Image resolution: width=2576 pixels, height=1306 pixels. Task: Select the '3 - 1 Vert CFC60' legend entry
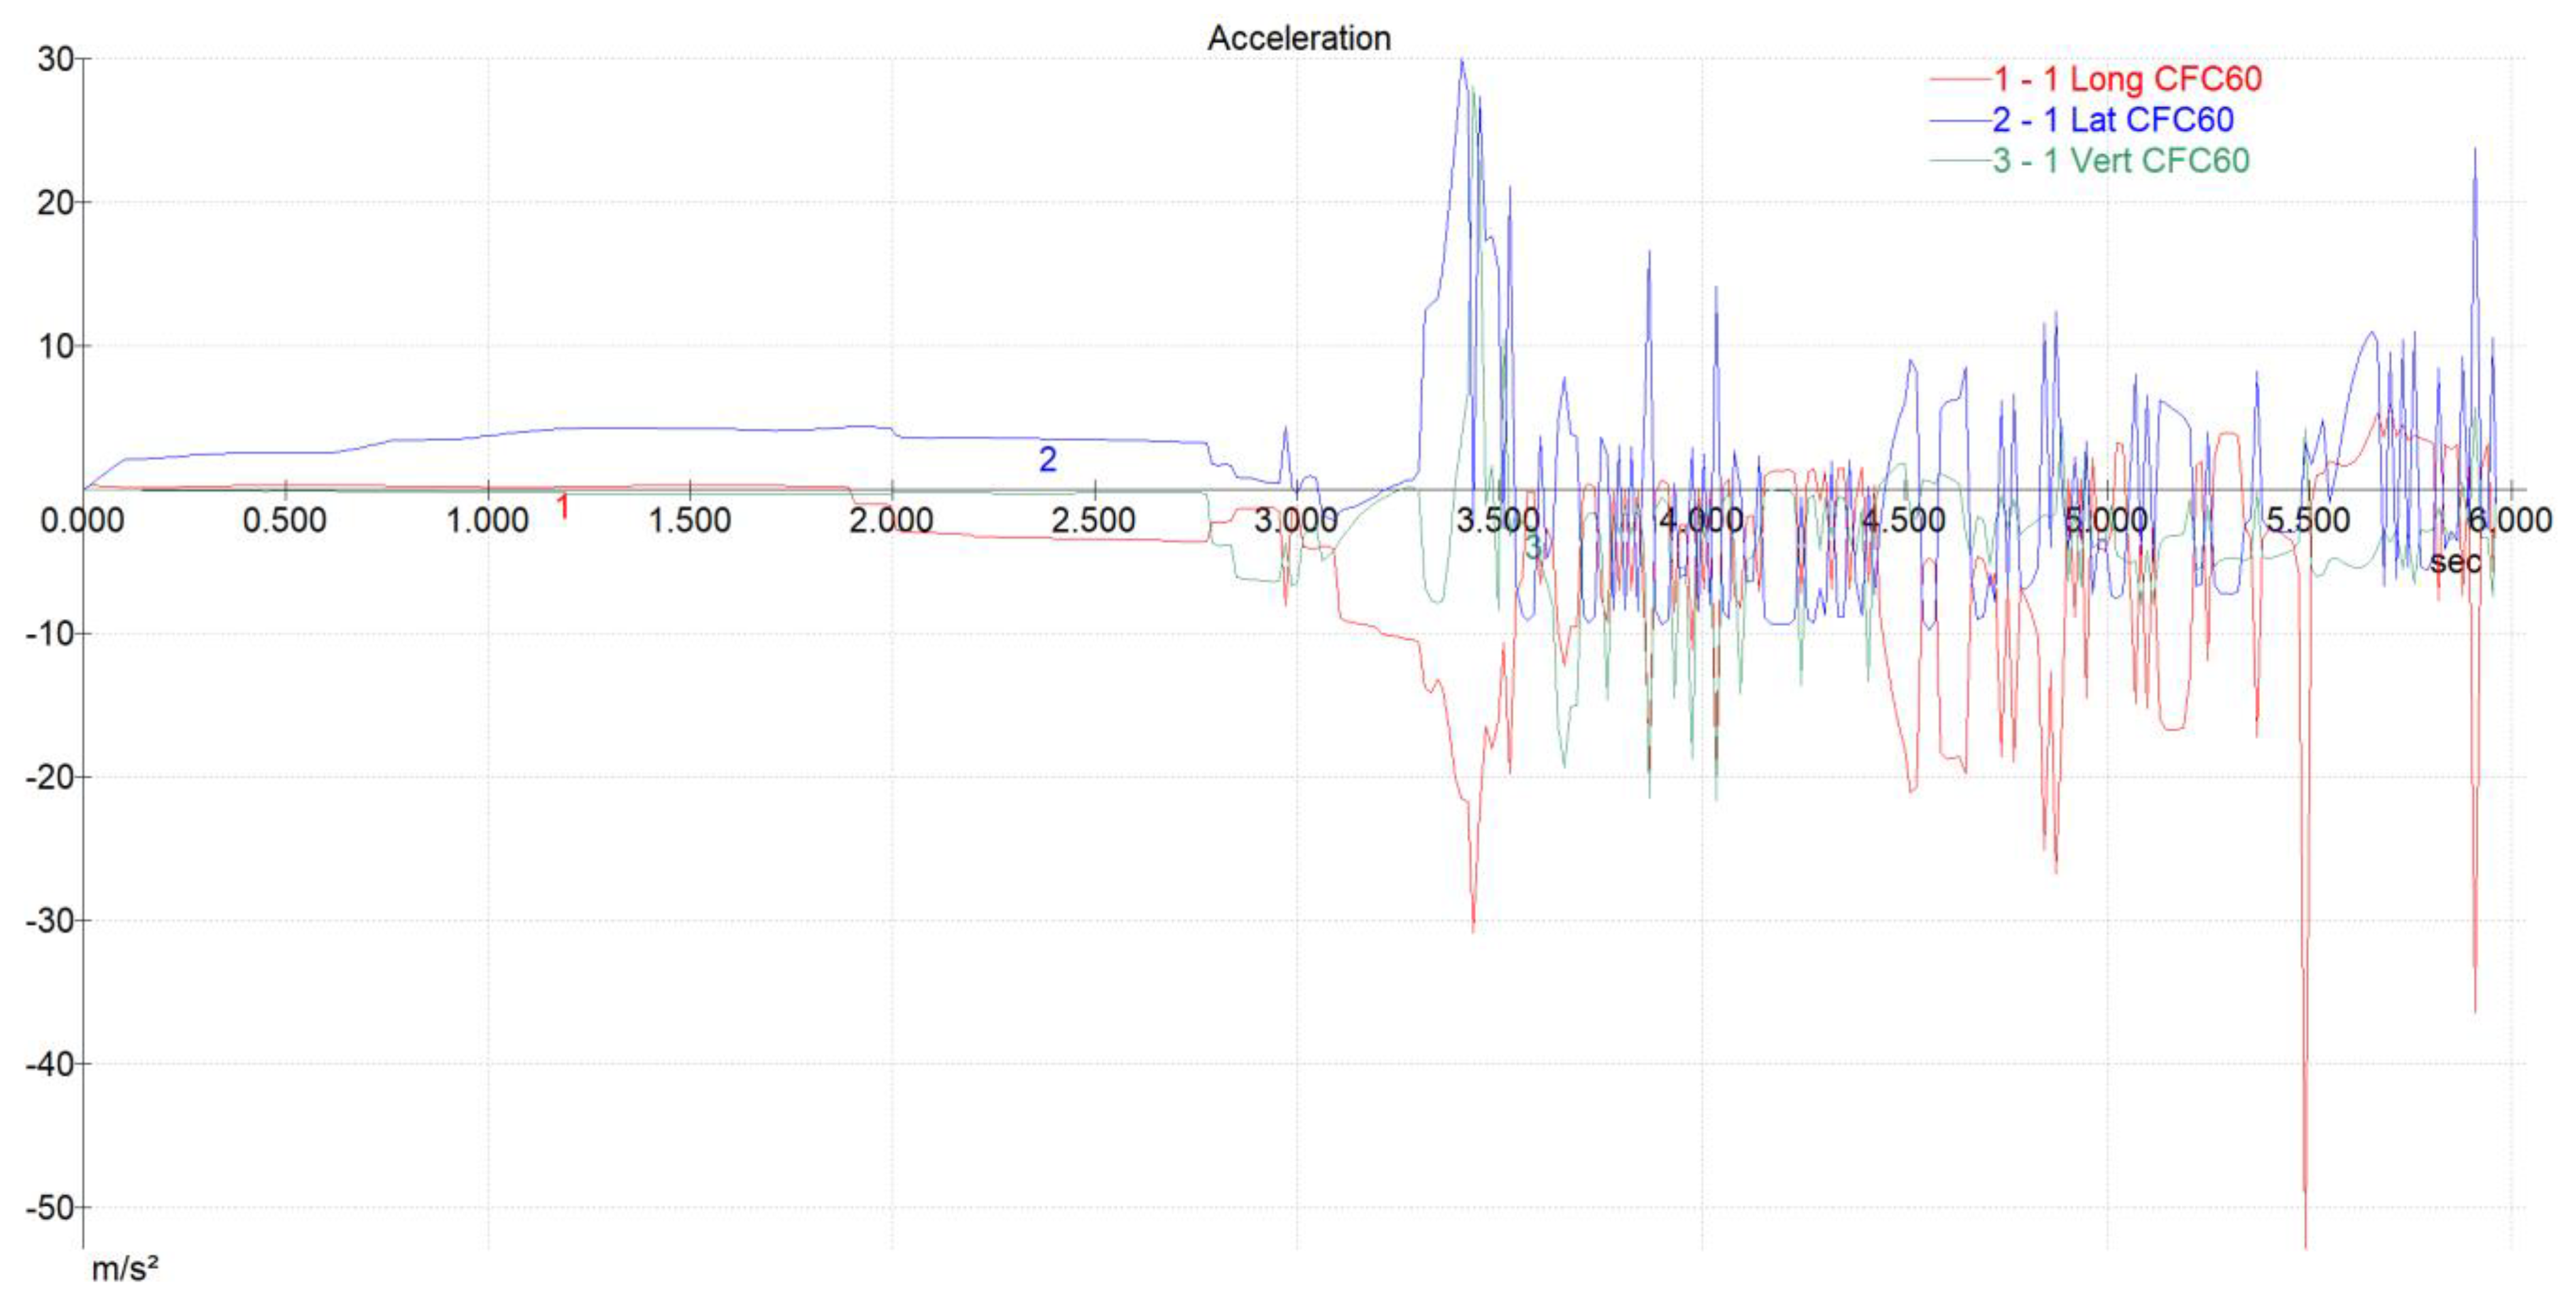pyautogui.click(x=2120, y=161)
